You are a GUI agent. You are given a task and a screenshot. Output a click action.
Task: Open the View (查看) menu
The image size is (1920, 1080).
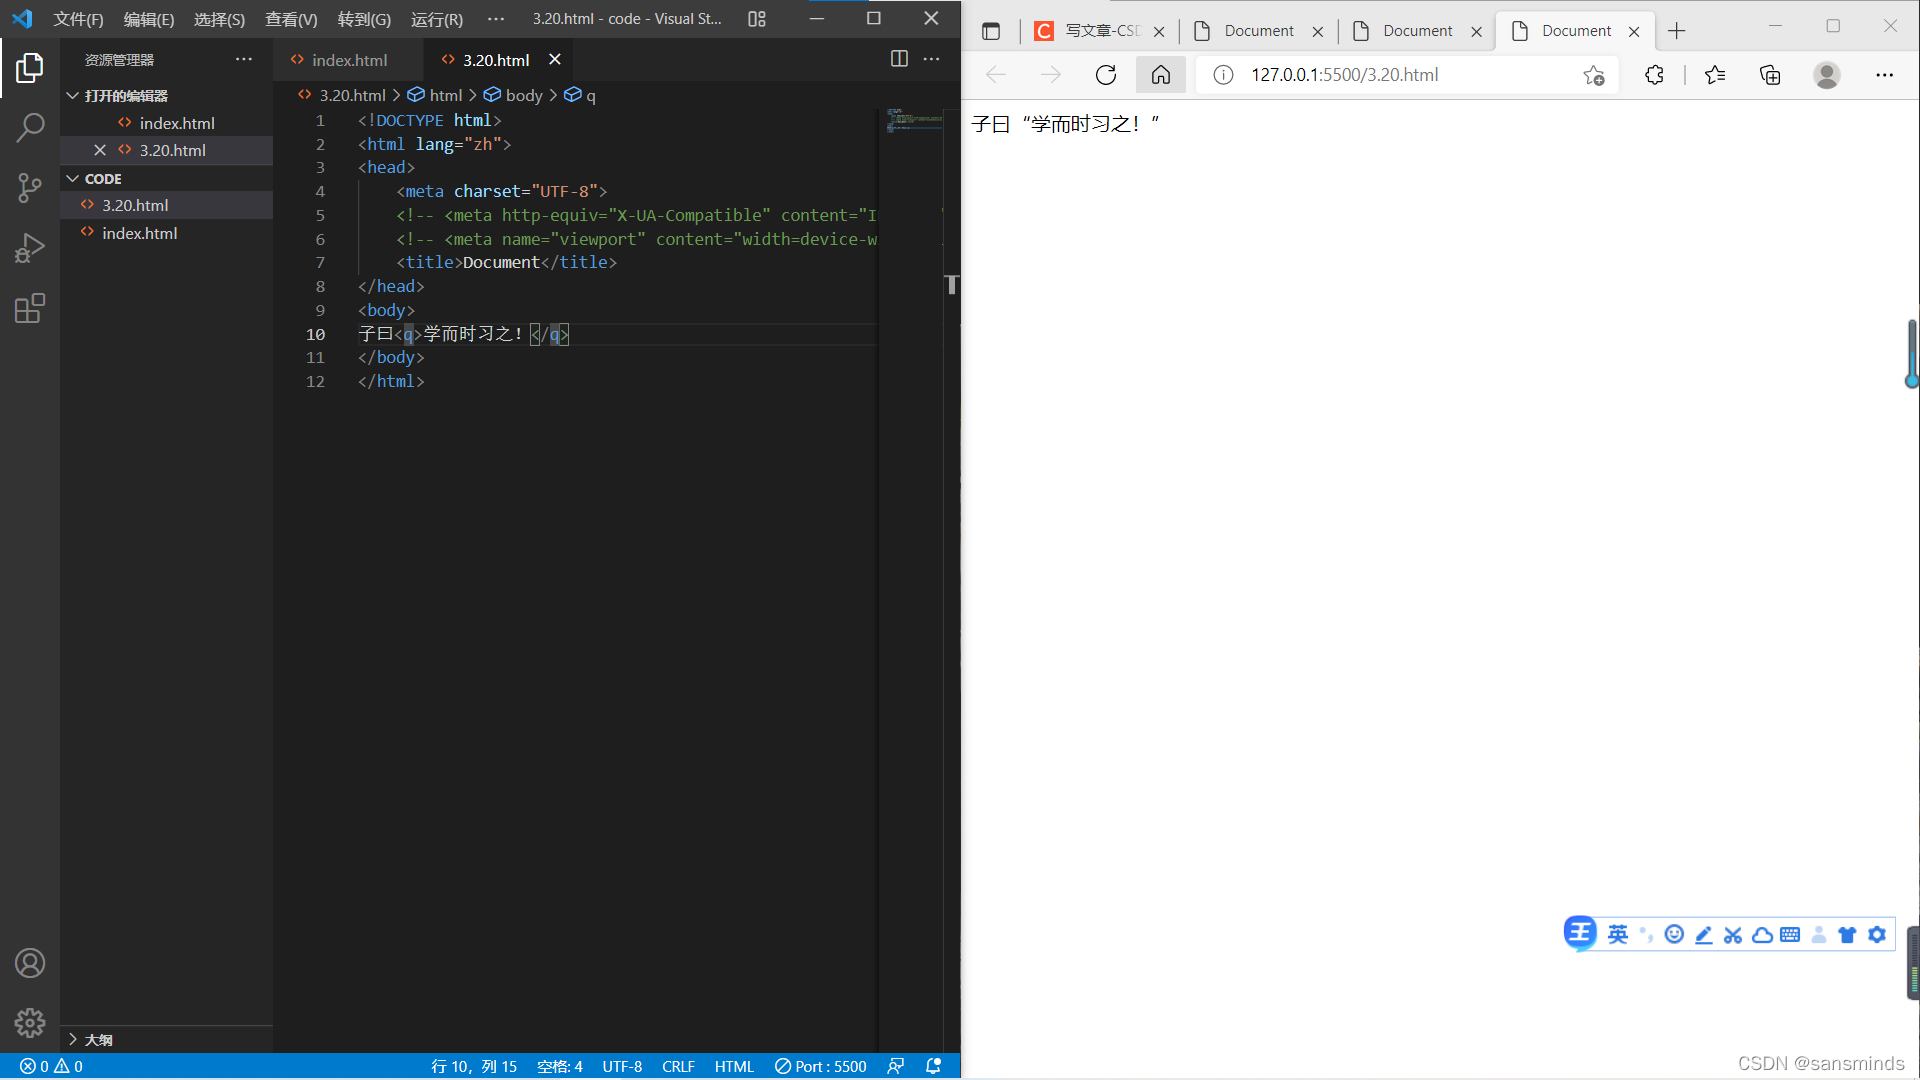pyautogui.click(x=291, y=19)
